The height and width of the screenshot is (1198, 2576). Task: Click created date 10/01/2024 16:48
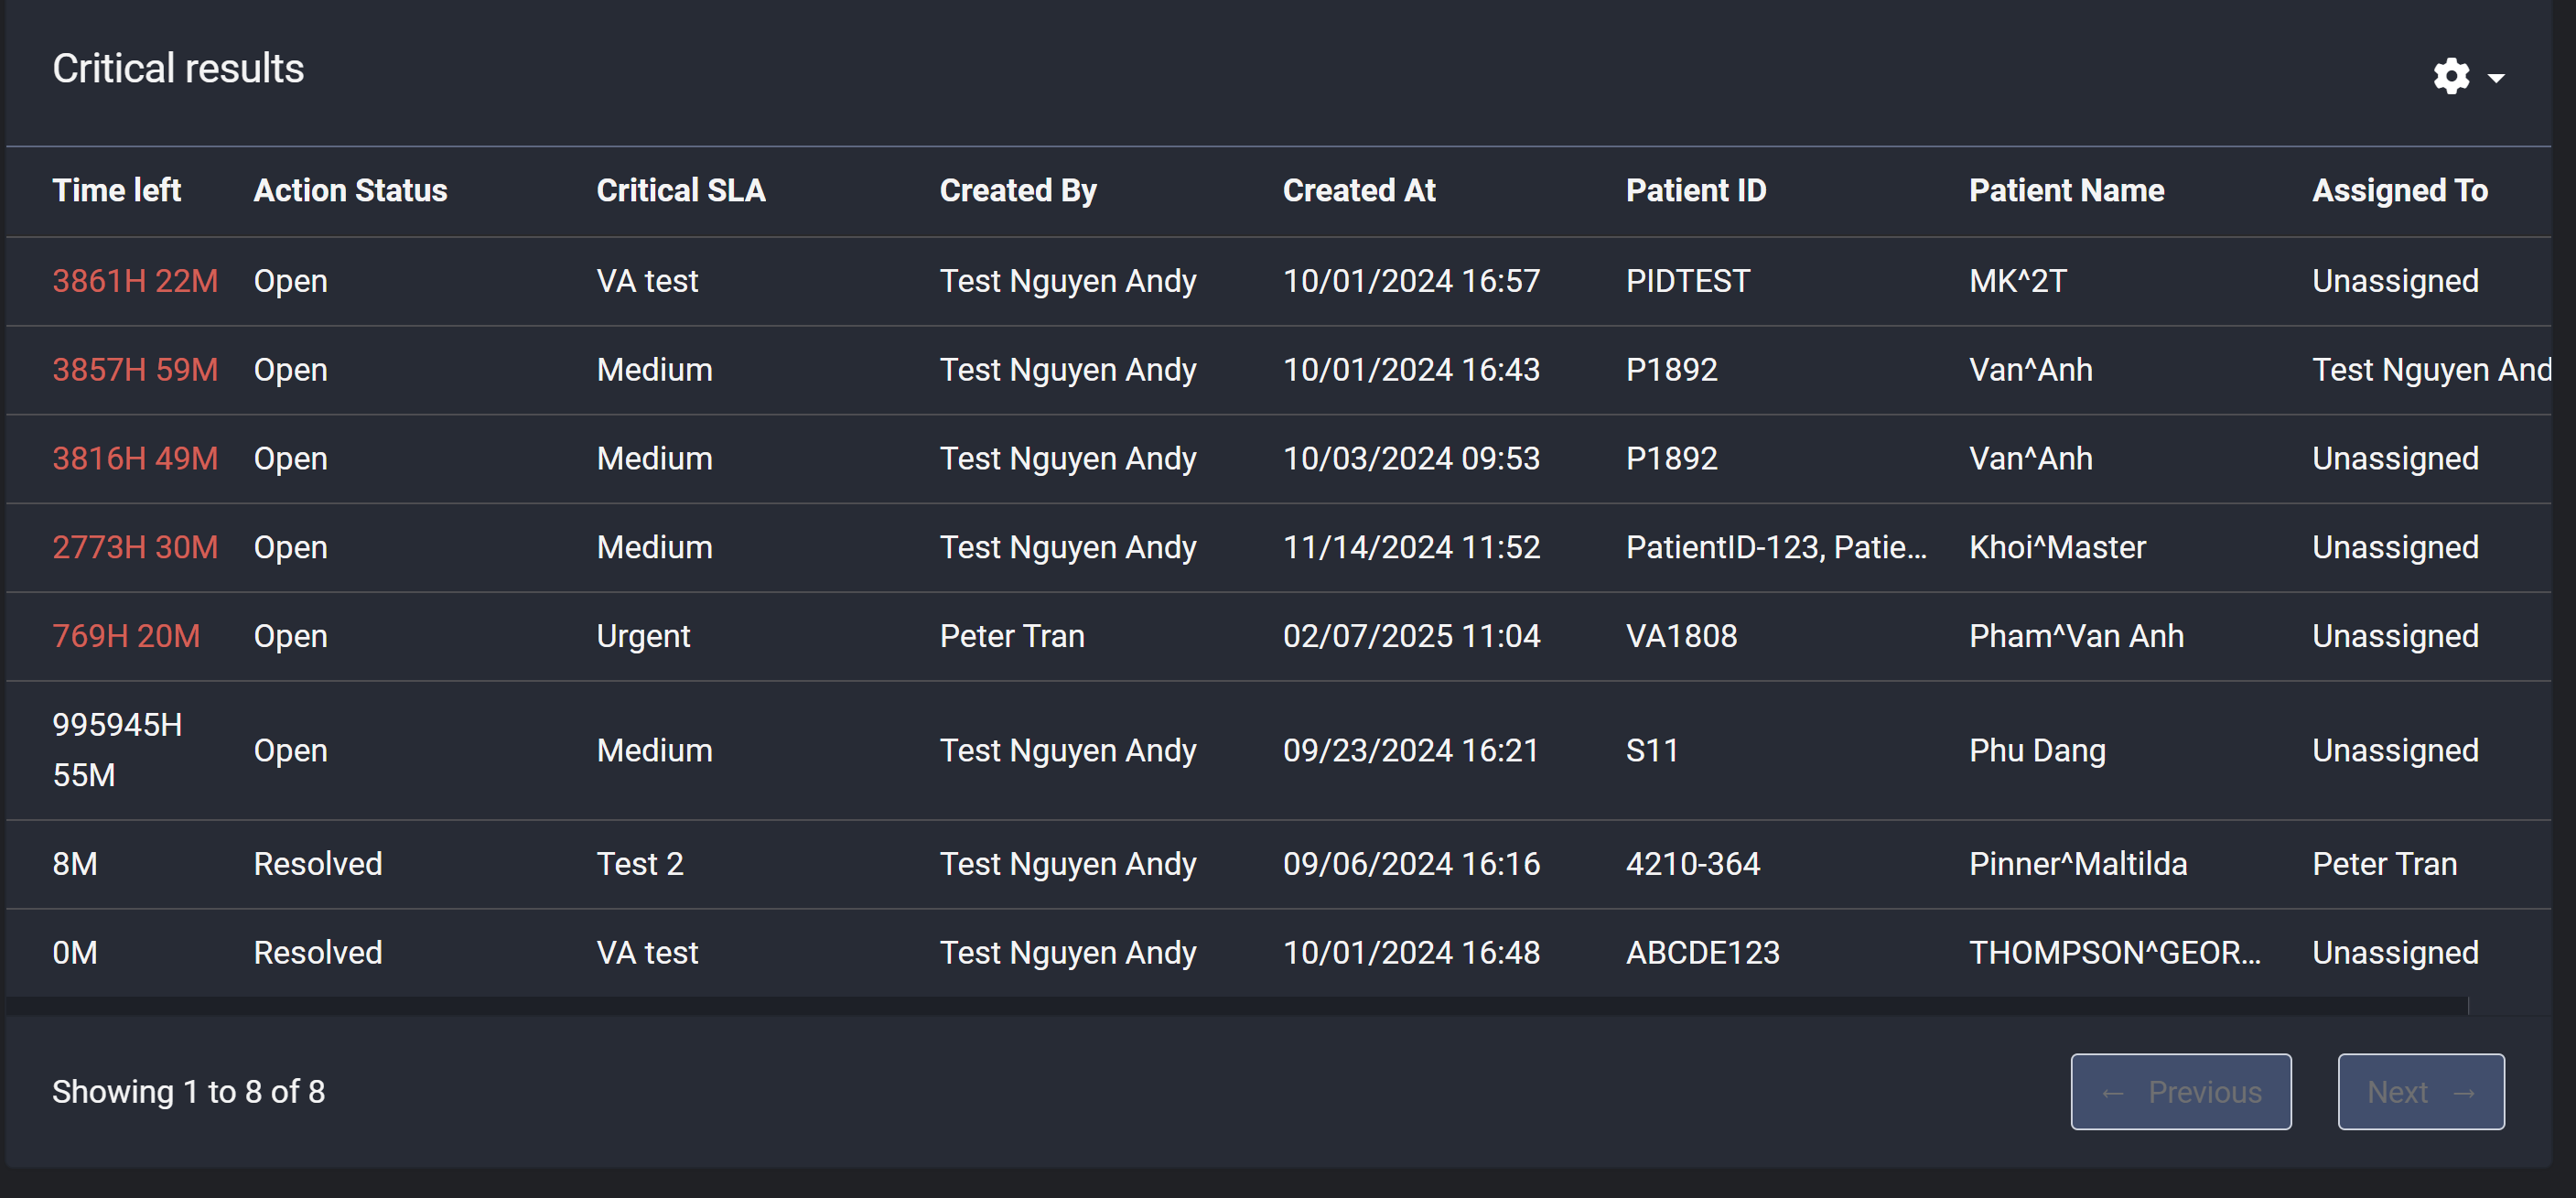pos(1411,953)
